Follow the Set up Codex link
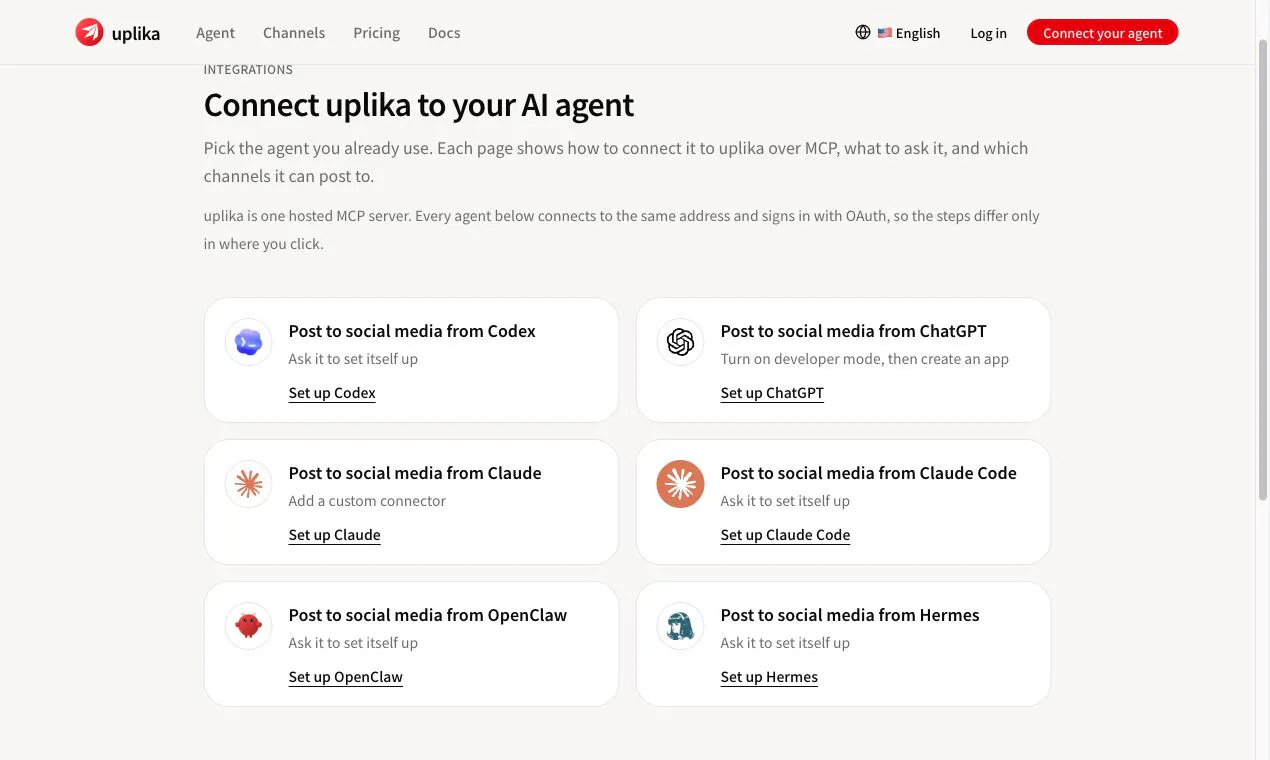 click(x=332, y=393)
